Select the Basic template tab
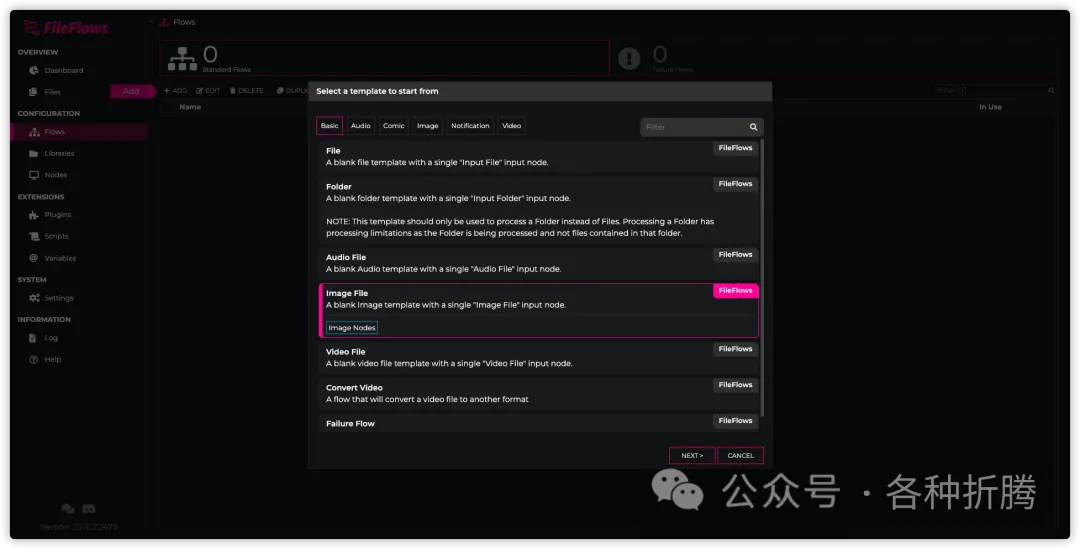Image resolution: width=1080 pixels, height=549 pixels. (x=329, y=125)
